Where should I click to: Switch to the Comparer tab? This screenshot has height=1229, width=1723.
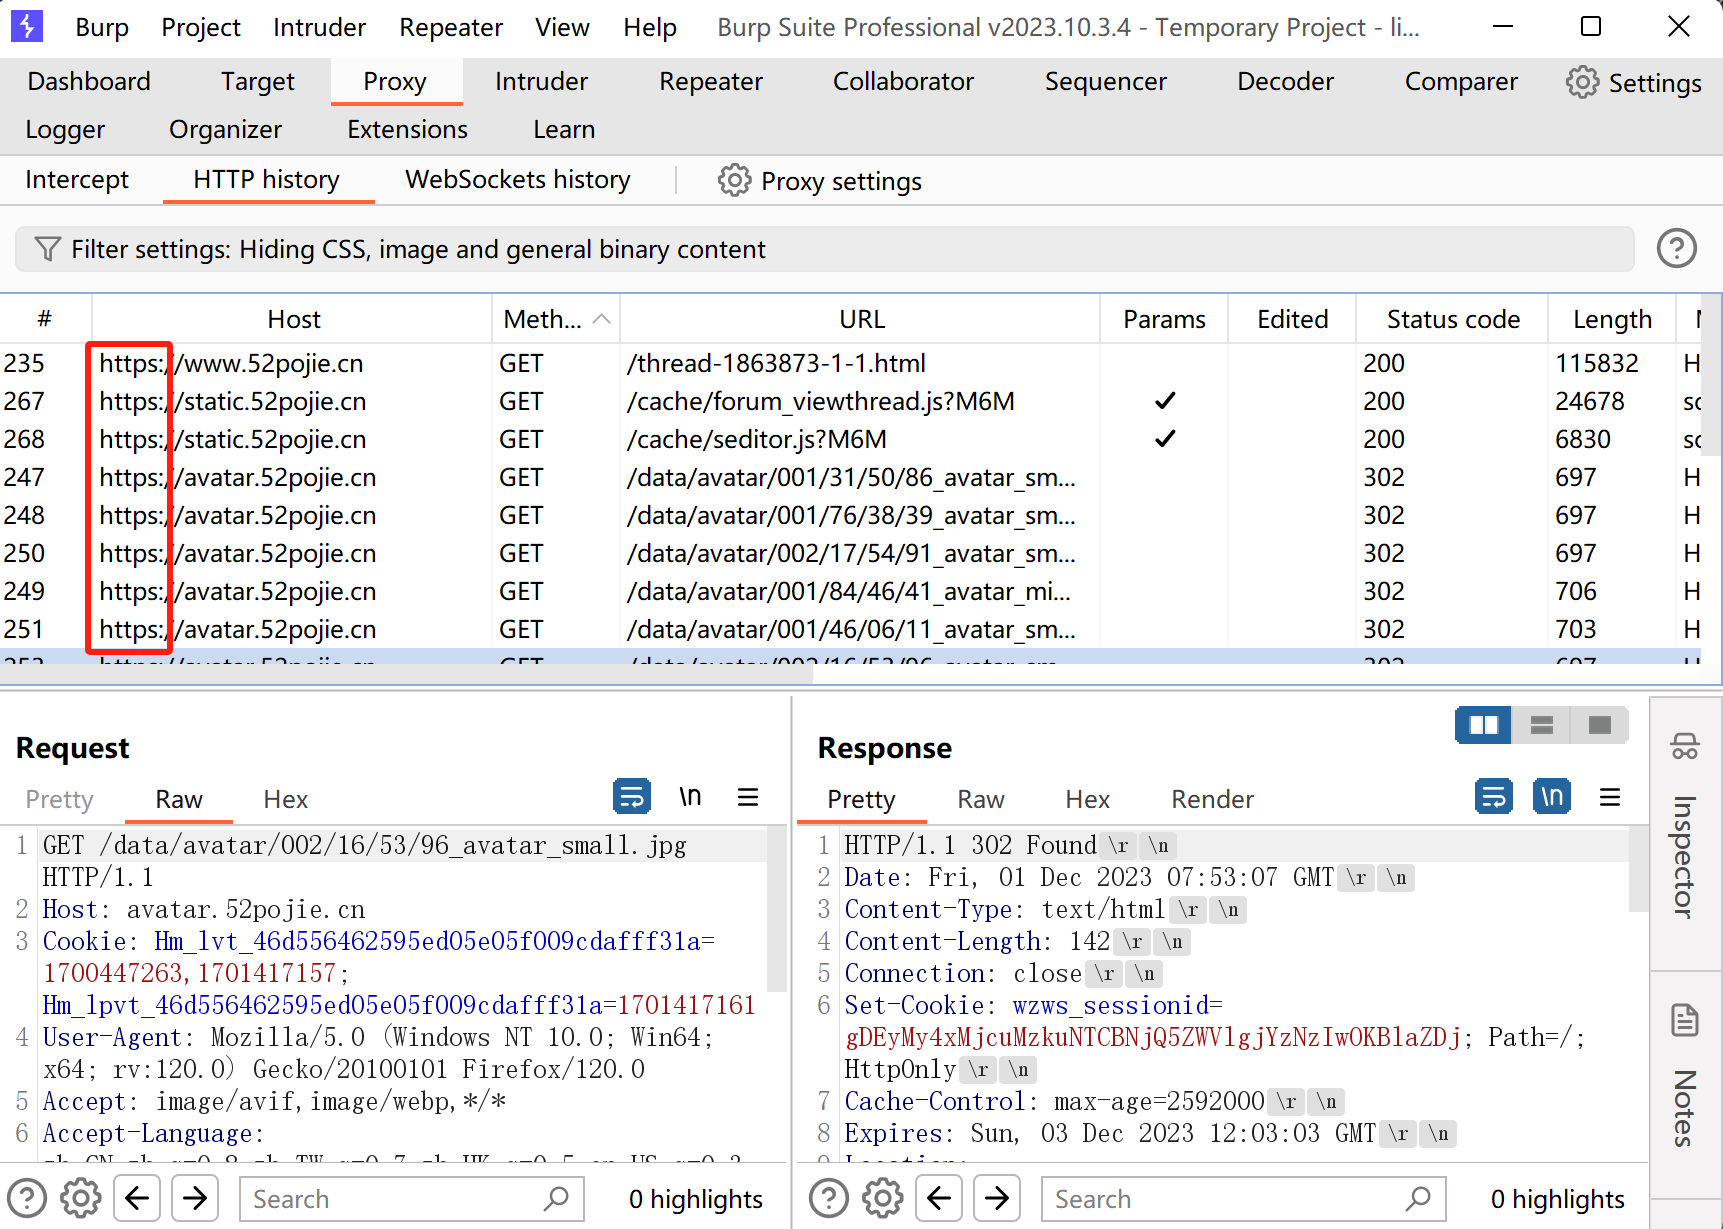point(1461,81)
